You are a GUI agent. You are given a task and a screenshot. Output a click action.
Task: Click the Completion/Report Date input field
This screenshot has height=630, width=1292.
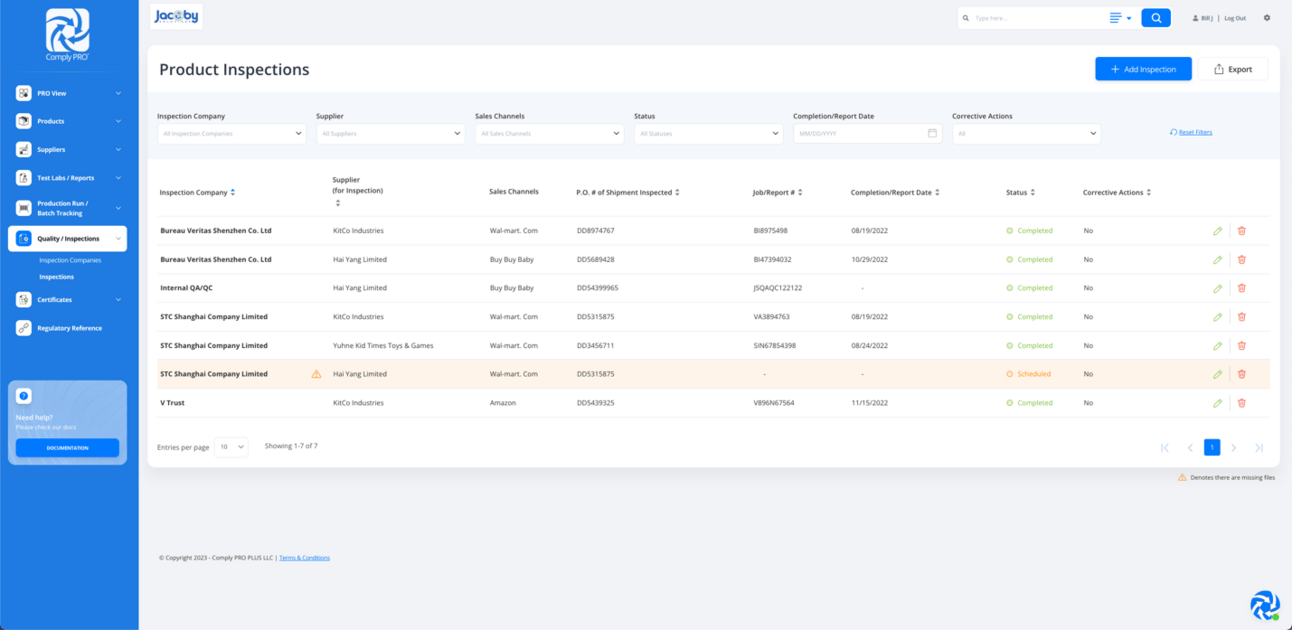tap(867, 133)
